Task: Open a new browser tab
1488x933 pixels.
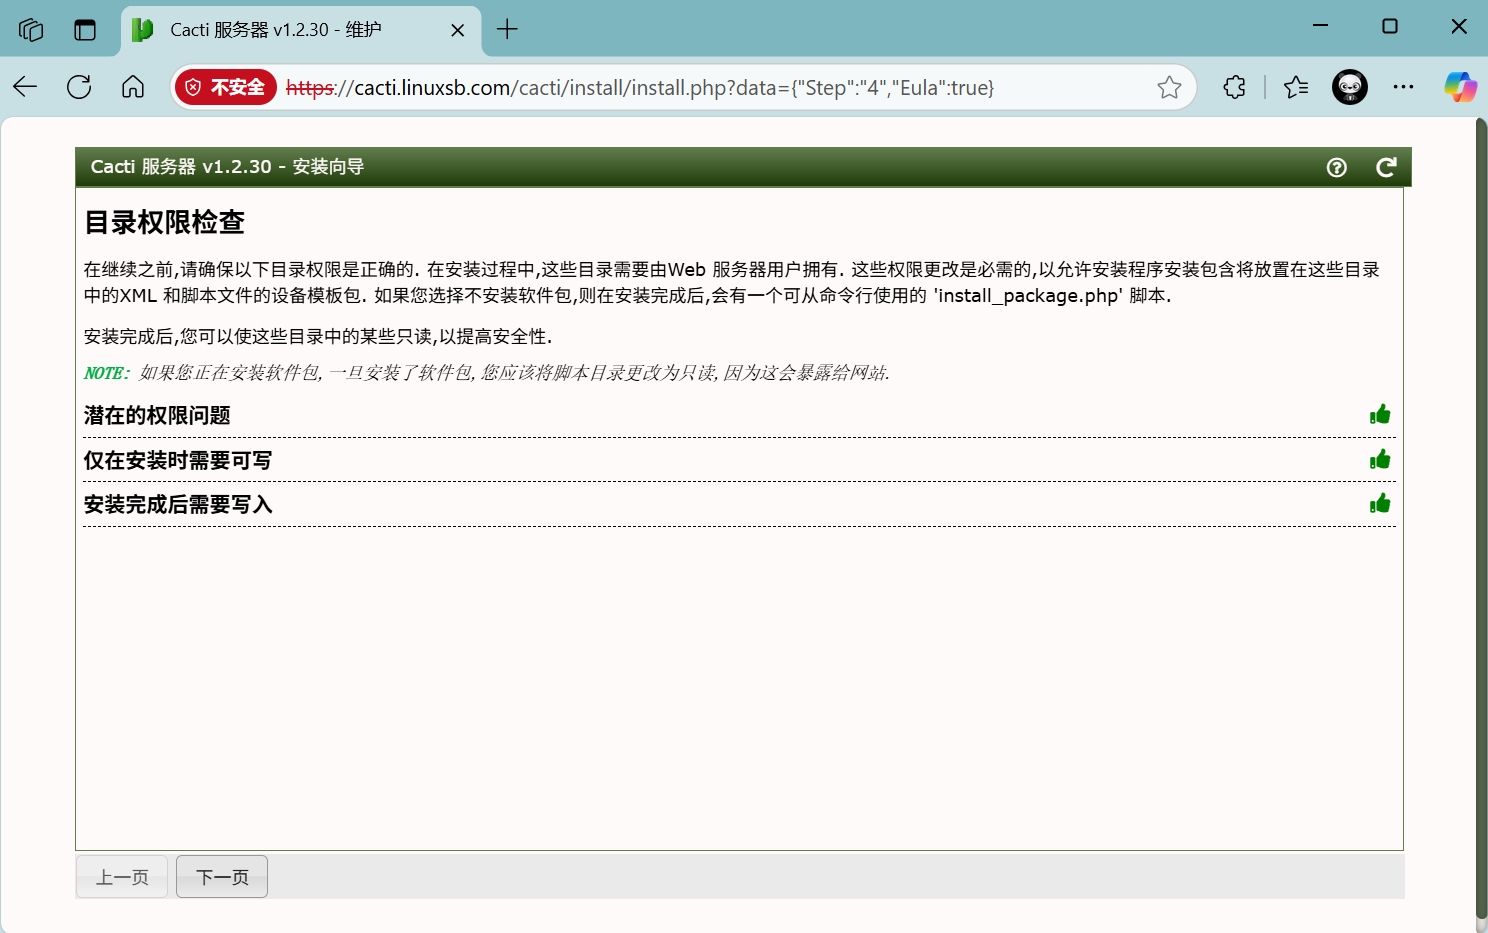Action: click(x=507, y=30)
